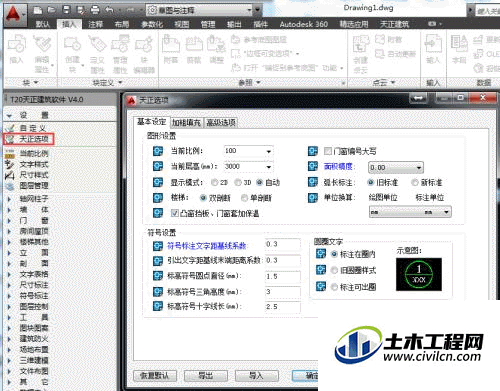Switch to the 加粗填充 tab
Viewport: 500px width, 391px height.
(x=186, y=123)
